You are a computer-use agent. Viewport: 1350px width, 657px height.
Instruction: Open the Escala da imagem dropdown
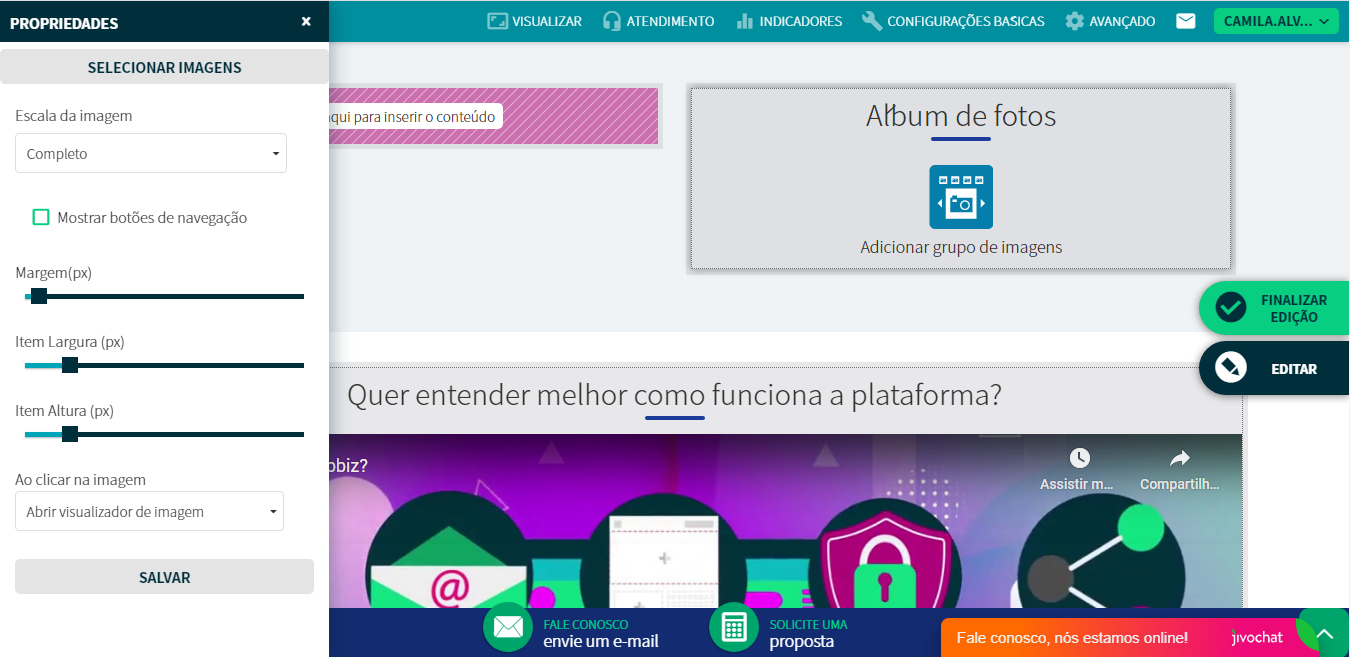click(x=151, y=154)
